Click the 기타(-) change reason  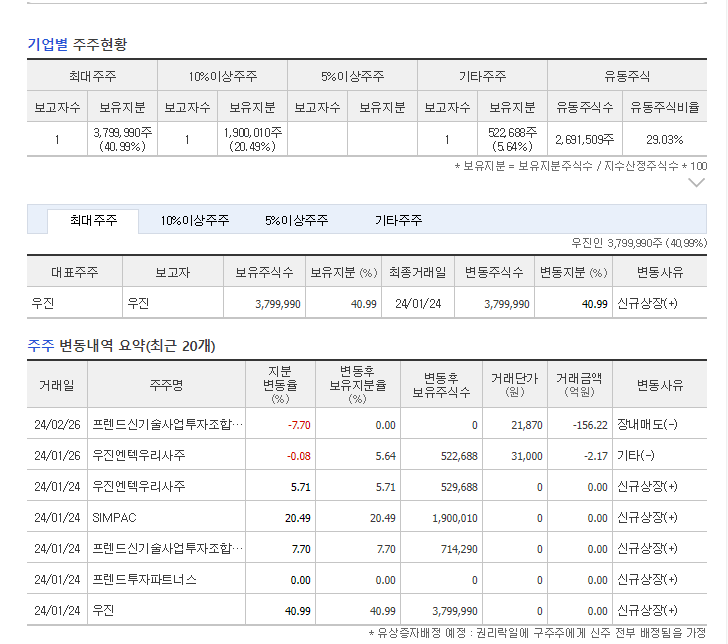(x=636, y=455)
